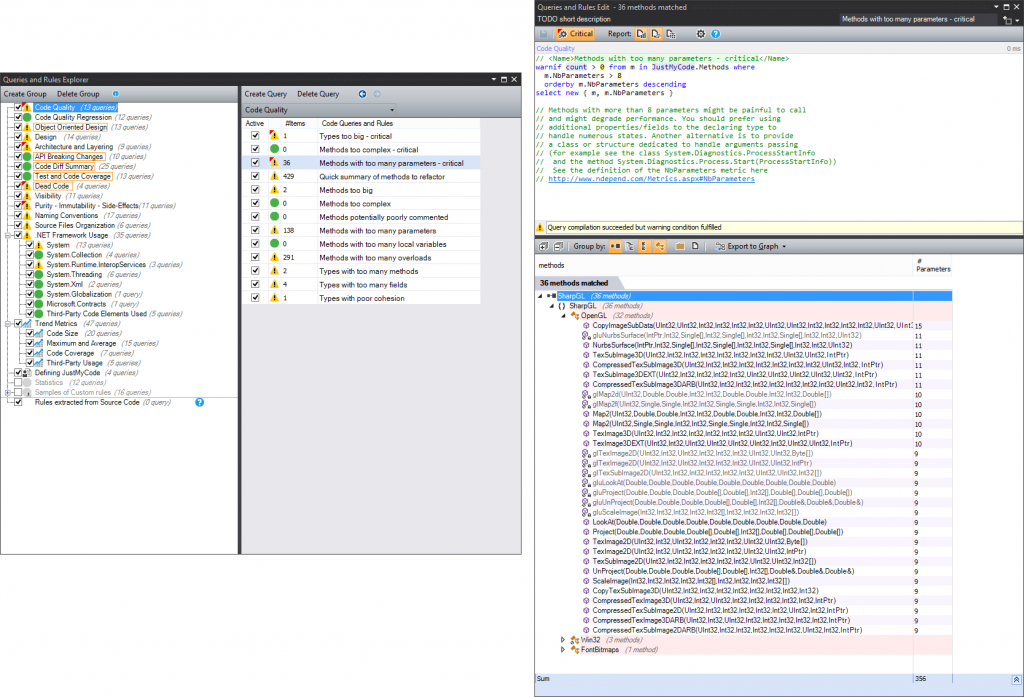The width and height of the screenshot is (1024, 697).
Task: Click the Save query floppy disk icon
Action: [543, 34]
